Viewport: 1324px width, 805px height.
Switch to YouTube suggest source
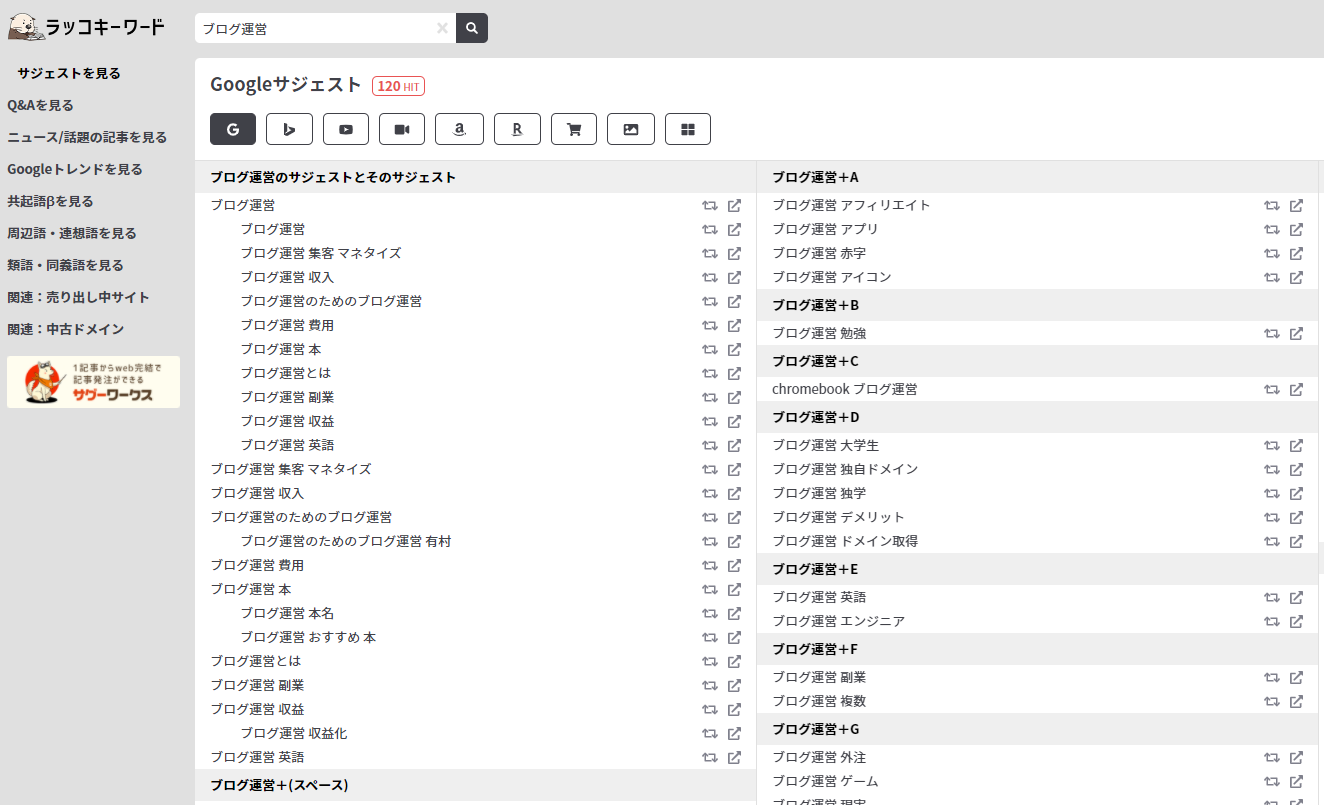point(346,129)
